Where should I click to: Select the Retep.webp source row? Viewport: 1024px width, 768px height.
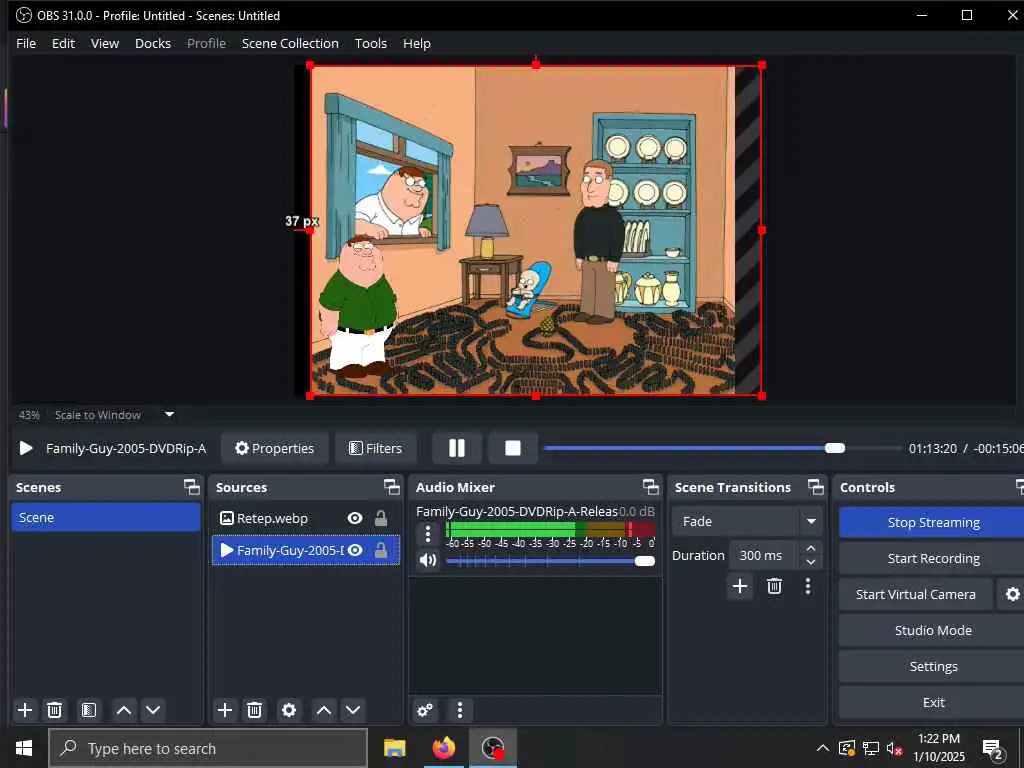[x=306, y=518]
